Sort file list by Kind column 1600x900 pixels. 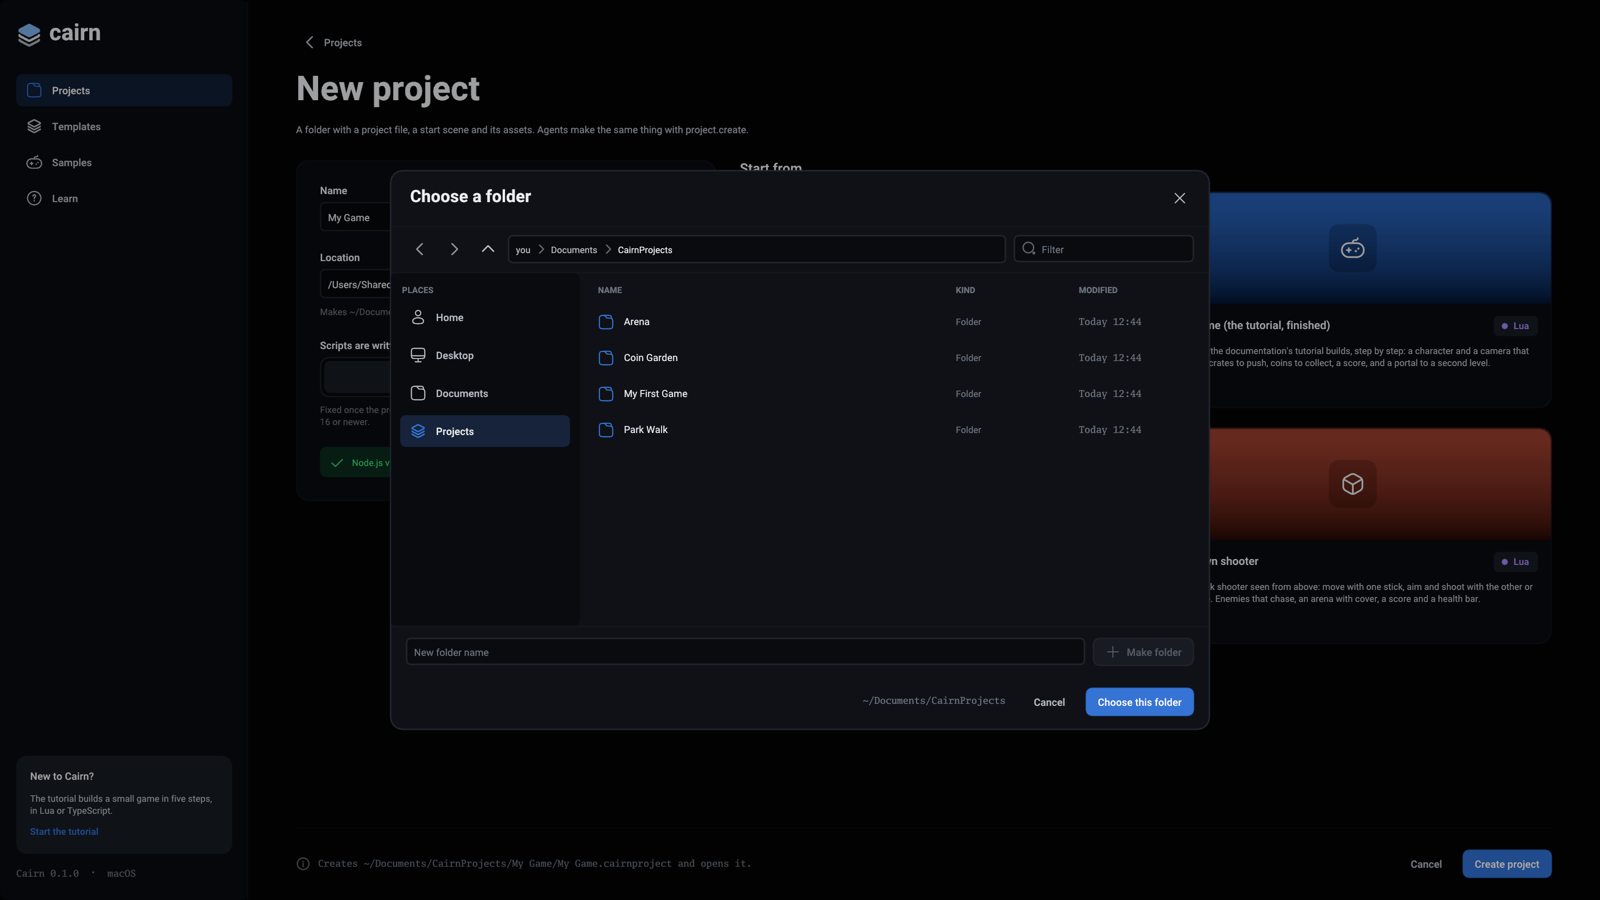pos(965,290)
